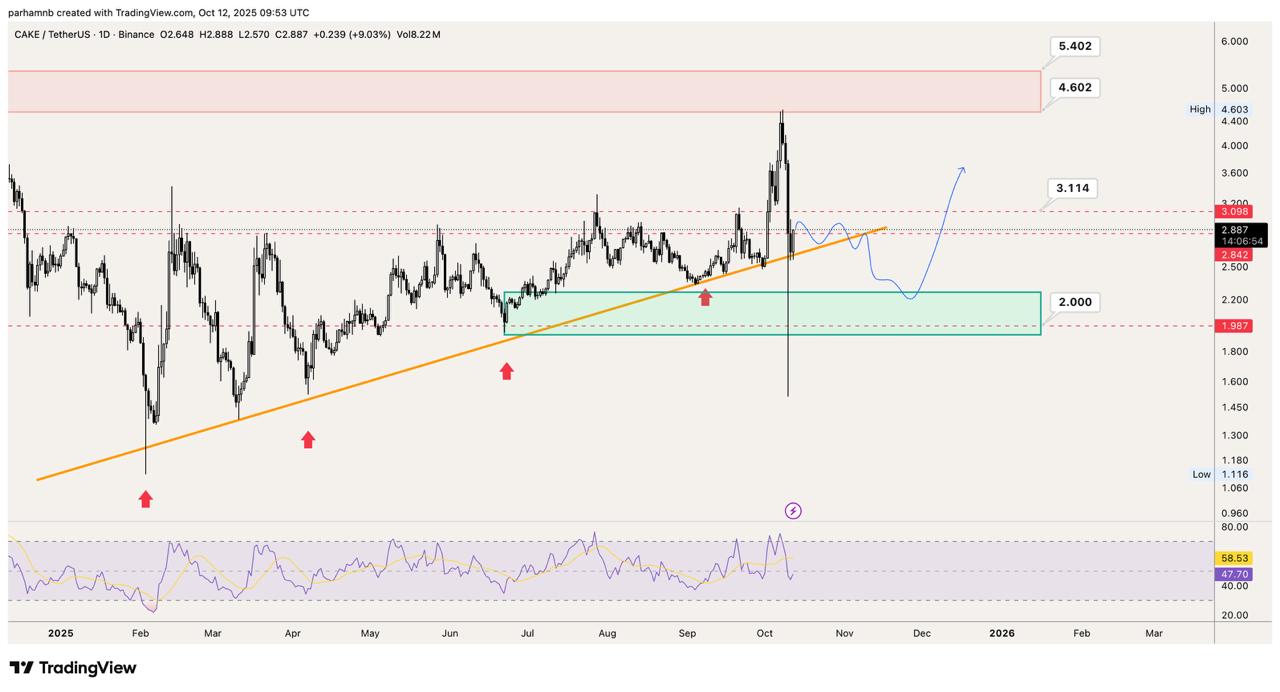The height and width of the screenshot is (692, 1280).
Task: Click the purple lightning bolt event icon
Action: (793, 511)
